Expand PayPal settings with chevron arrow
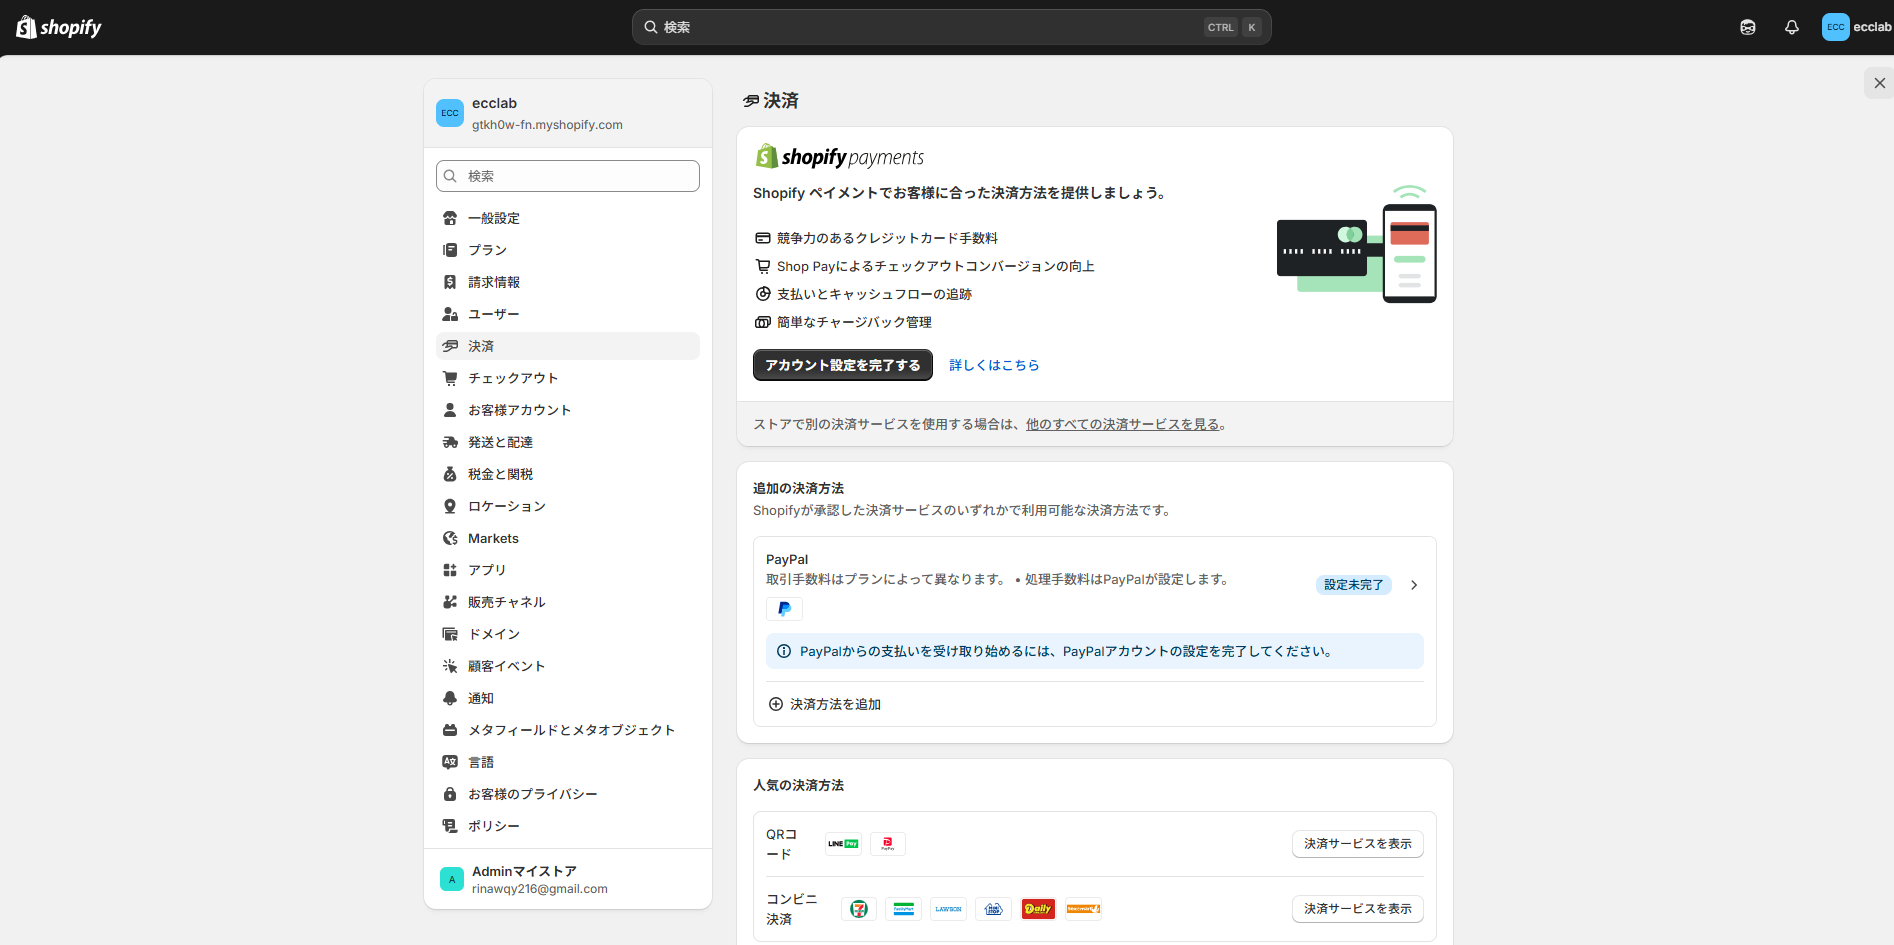Screen dimensions: 1894x945 [x=1413, y=585]
